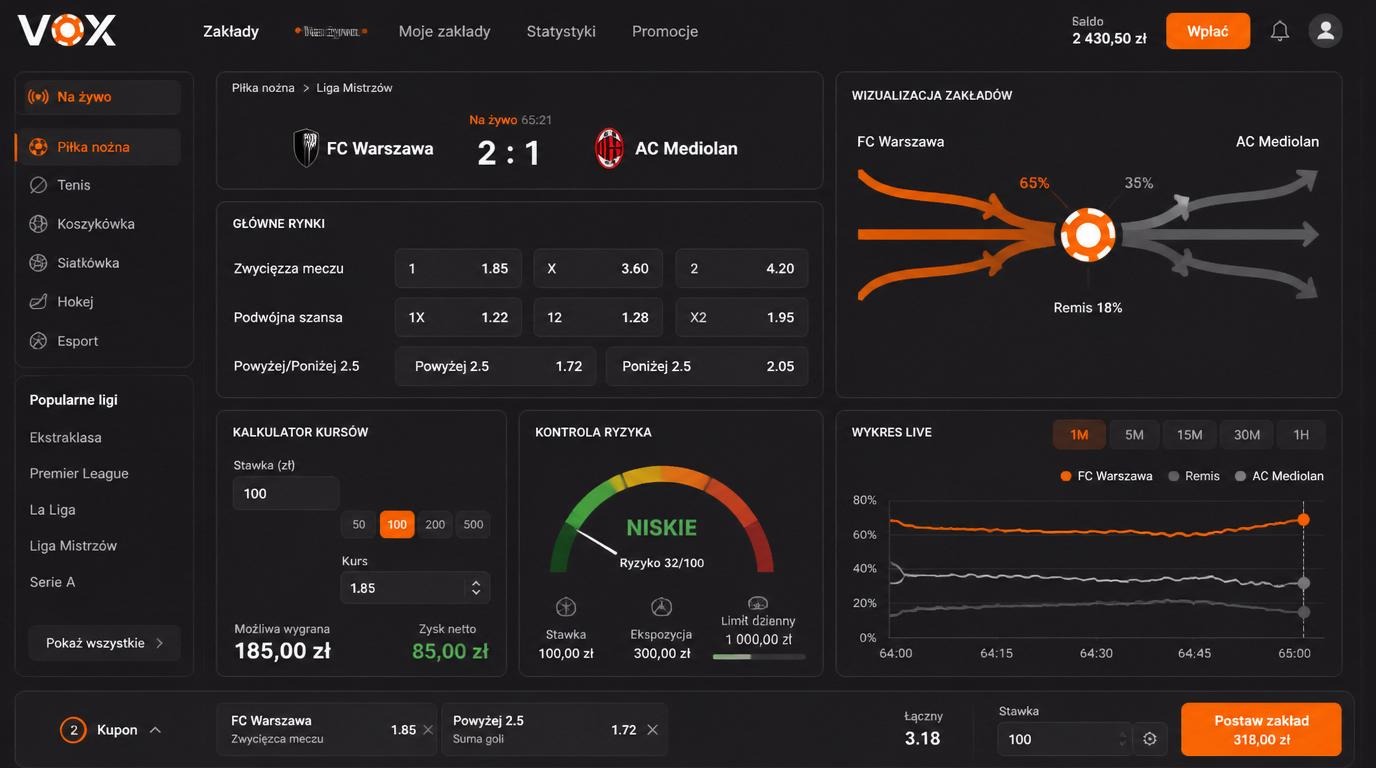This screenshot has height=768, width=1376.
Task: Select the 15M chart interval tab
Action: pos(1189,435)
